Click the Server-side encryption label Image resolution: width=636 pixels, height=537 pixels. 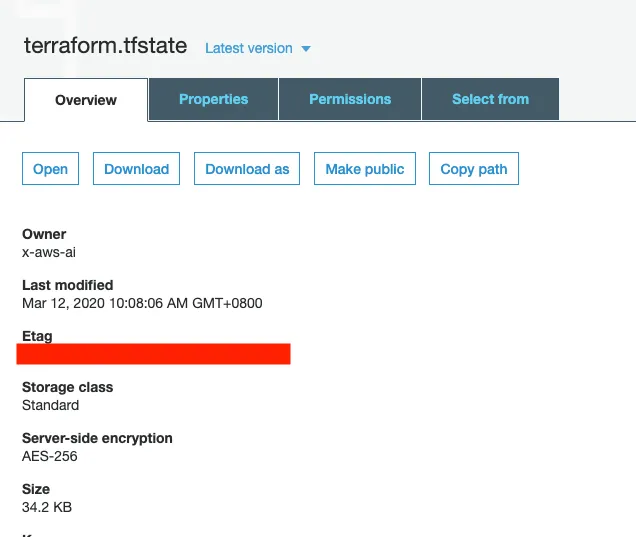coord(97,438)
